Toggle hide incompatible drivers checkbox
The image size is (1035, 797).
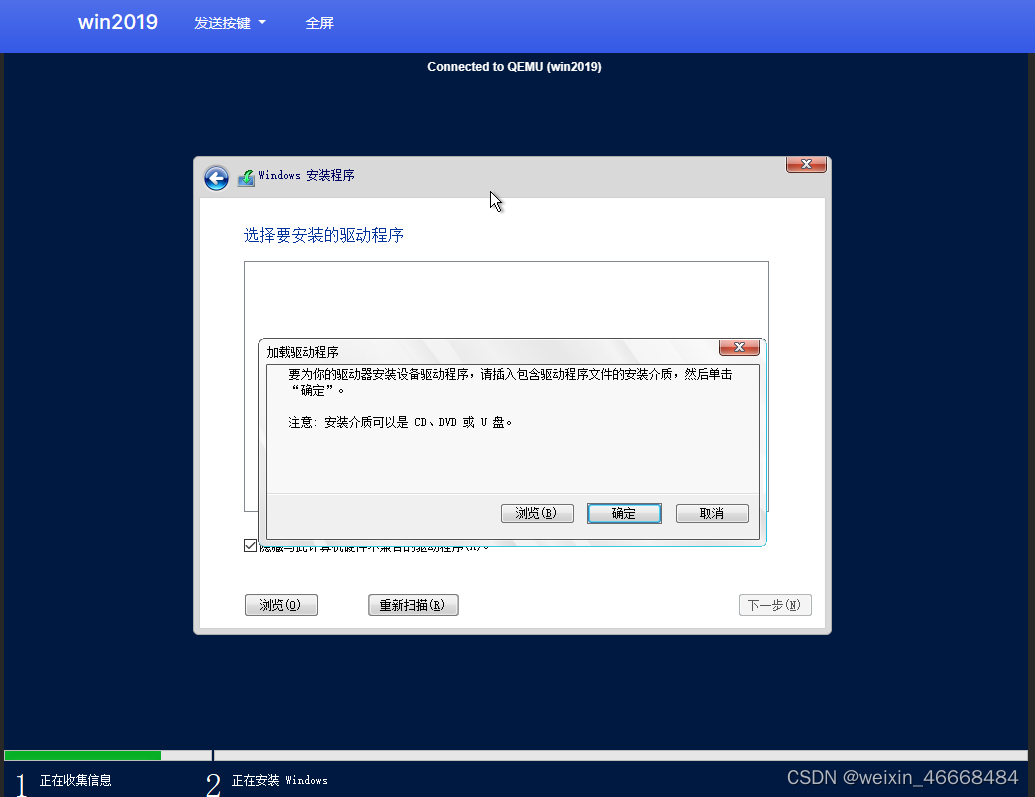pos(250,545)
